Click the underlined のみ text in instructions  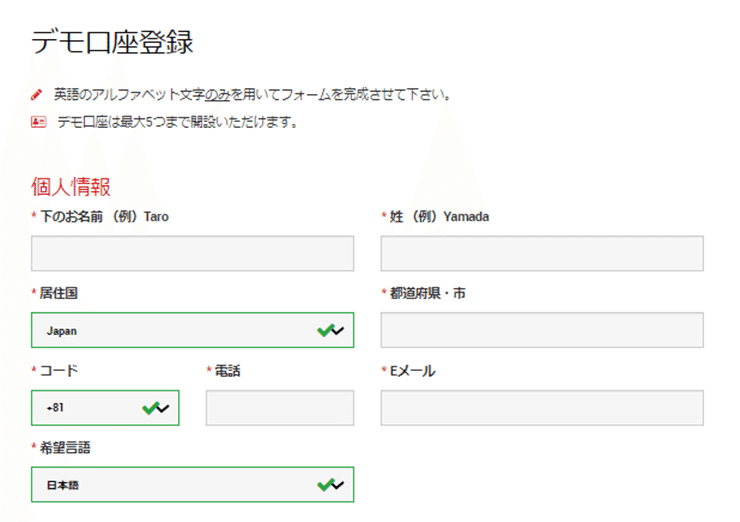(x=218, y=95)
